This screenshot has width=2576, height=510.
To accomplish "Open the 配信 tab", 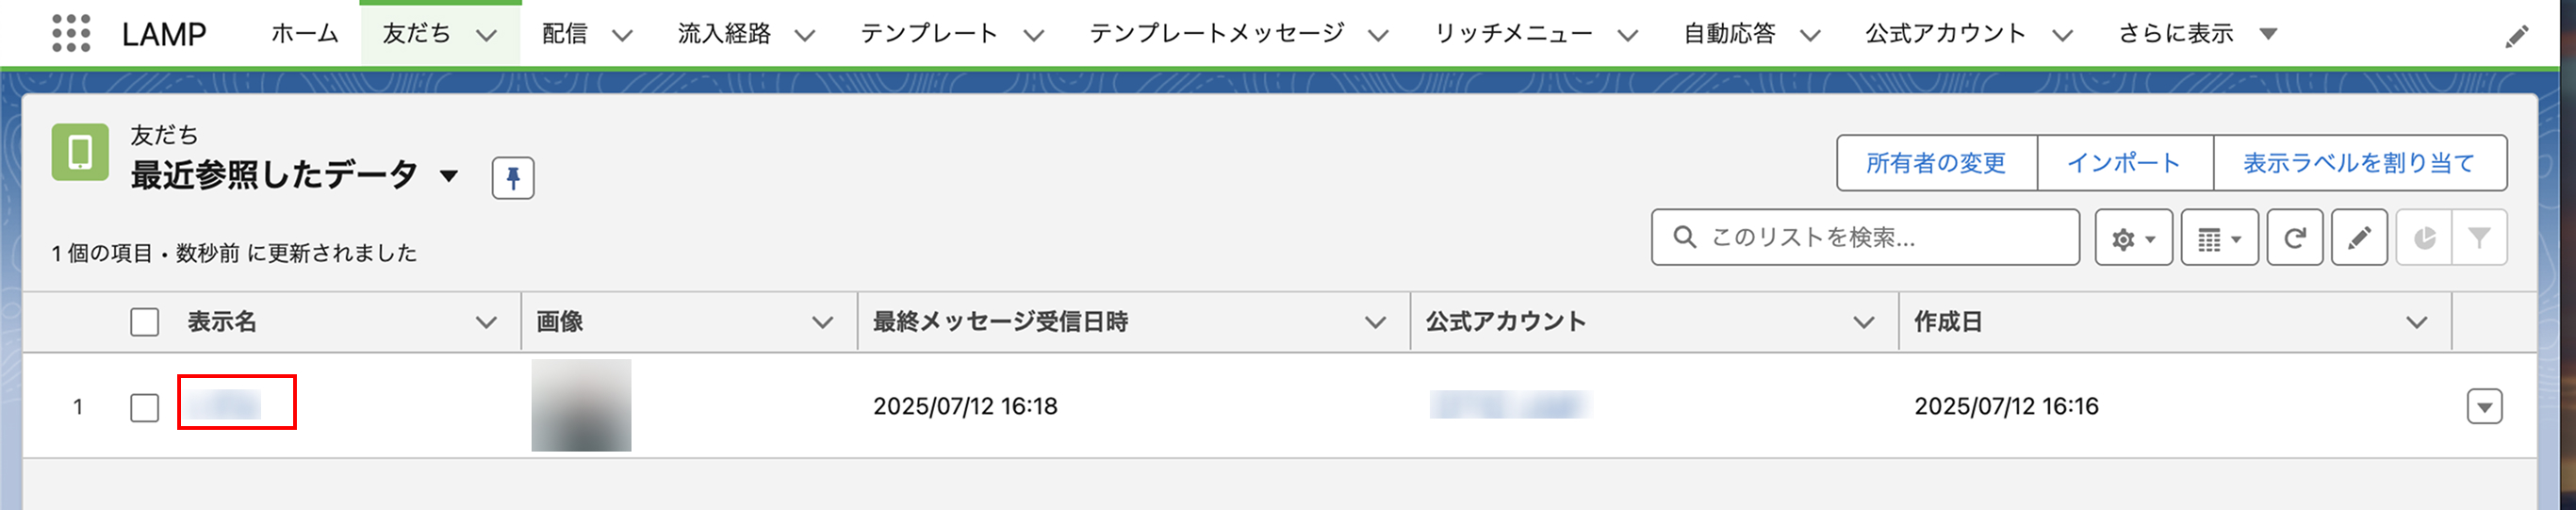I will (x=565, y=34).
